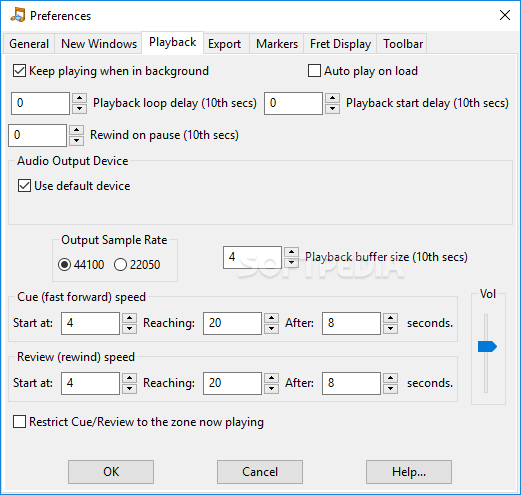Click Cue speed After field
This screenshot has height=495, width=521.
pos(351,323)
